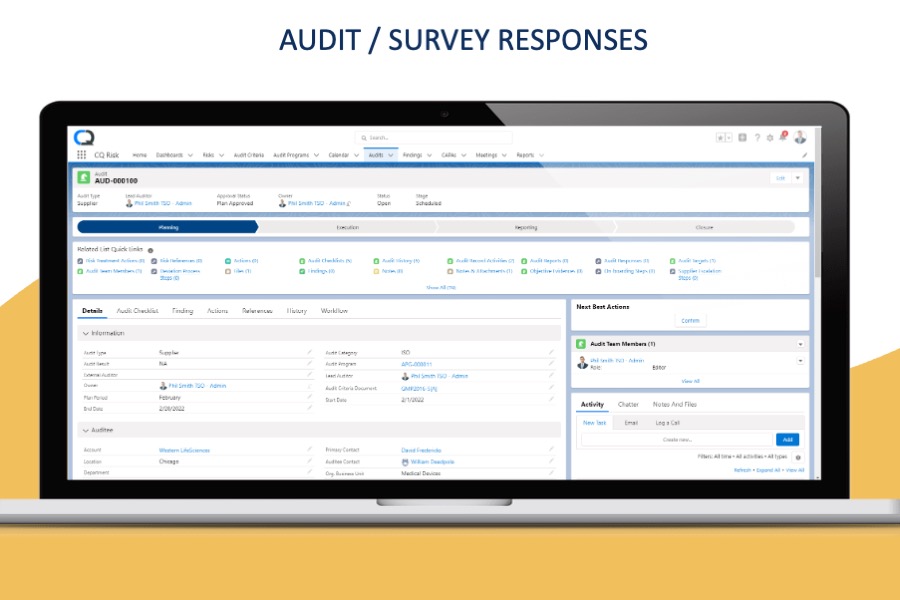Click the Setup gear icon
The width and height of the screenshot is (900, 600).
point(770,137)
